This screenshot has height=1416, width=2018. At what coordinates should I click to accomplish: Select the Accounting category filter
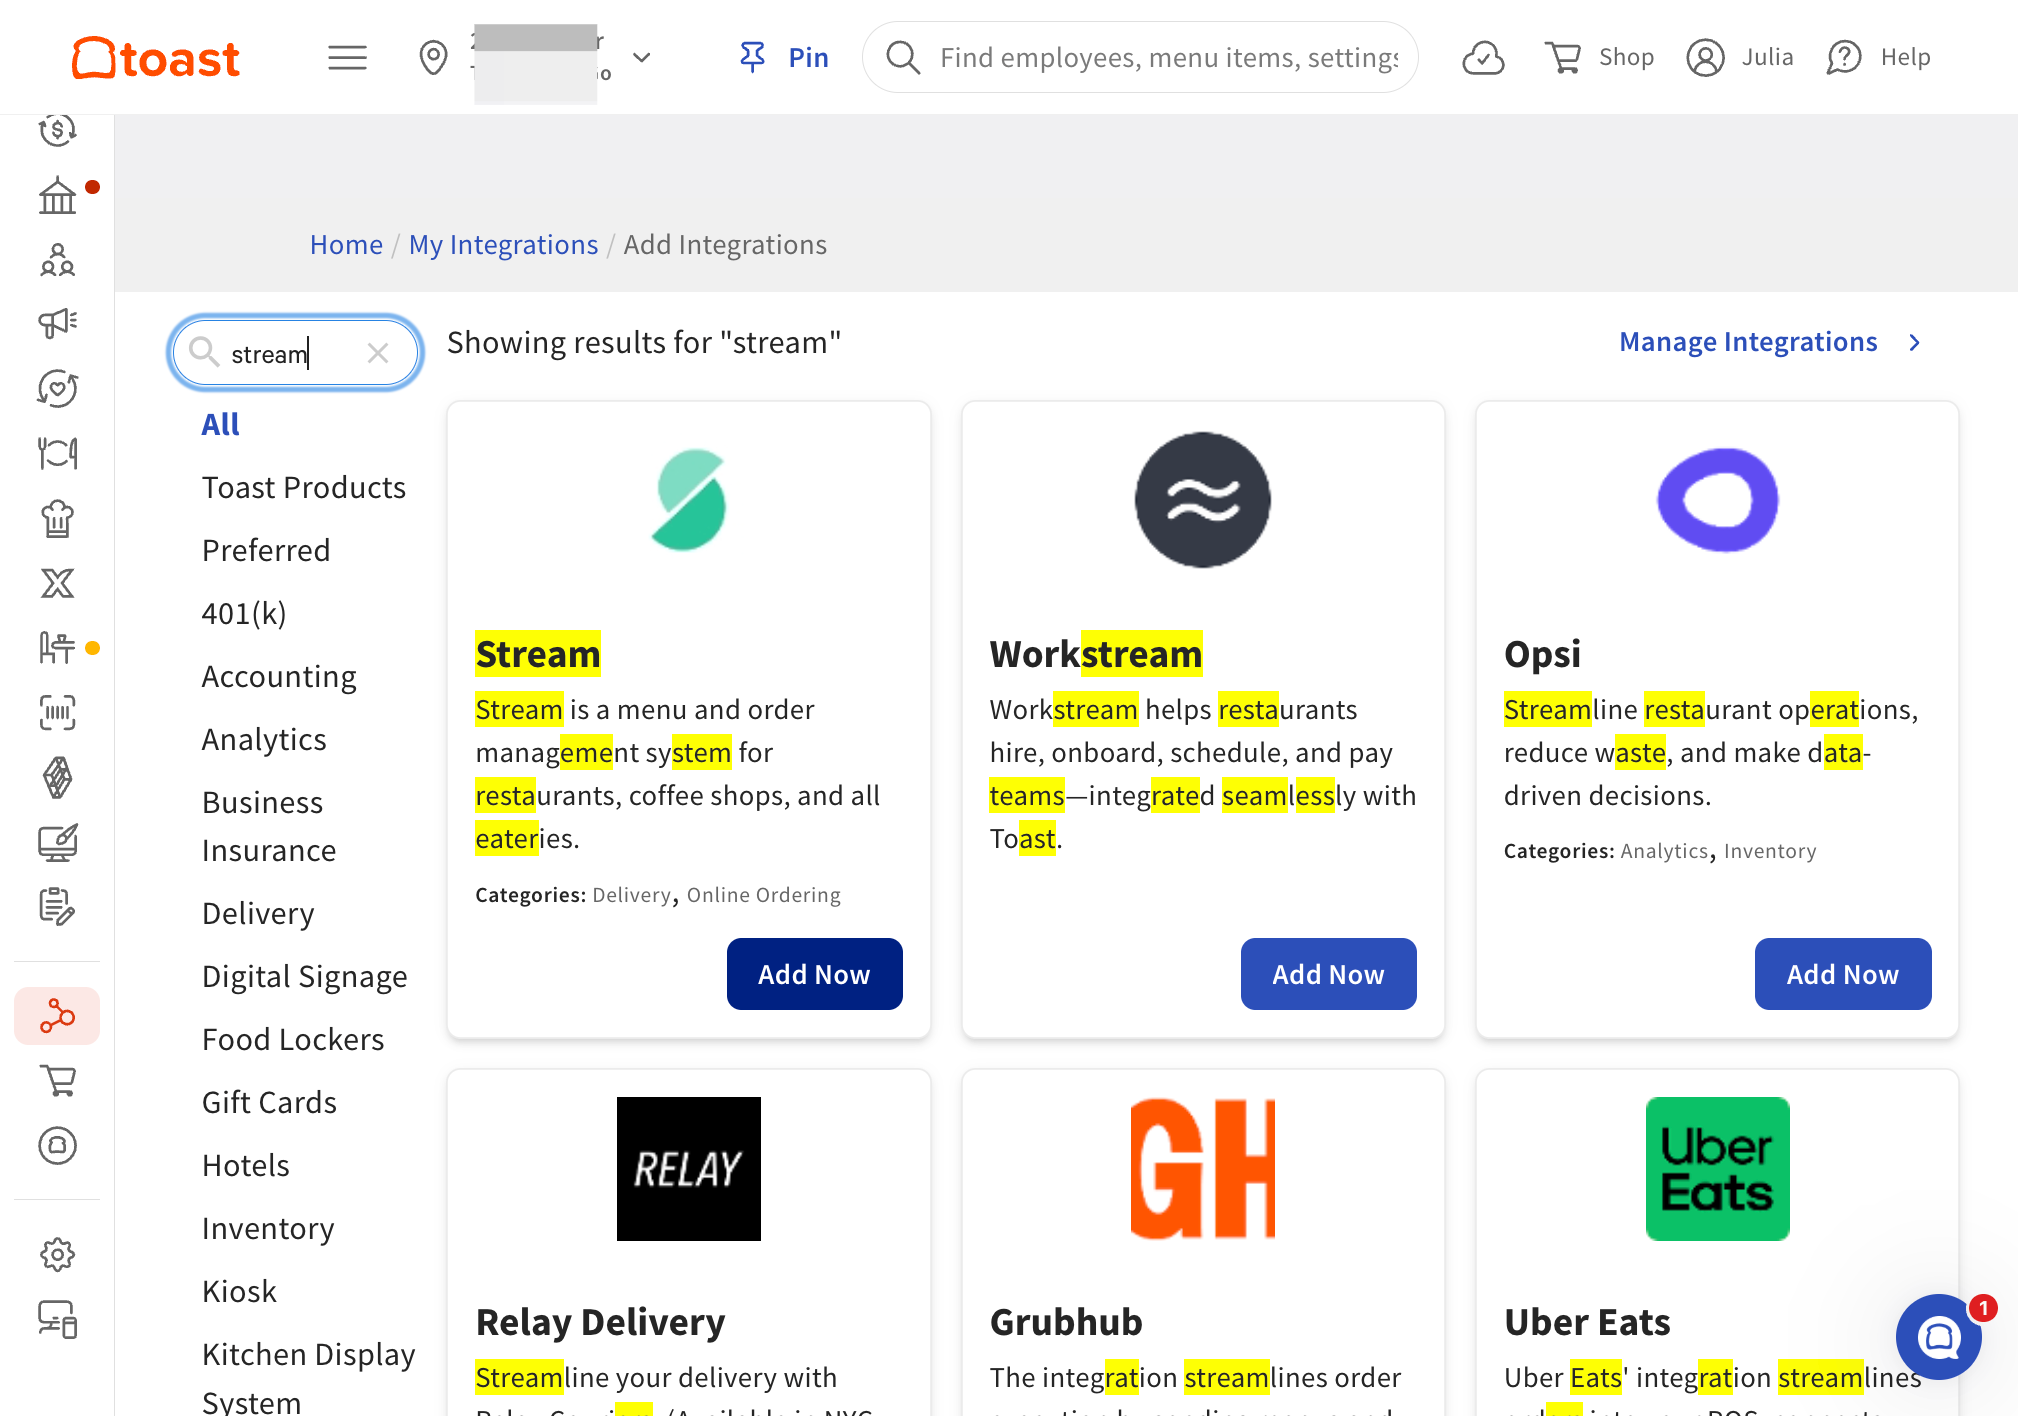tap(279, 677)
